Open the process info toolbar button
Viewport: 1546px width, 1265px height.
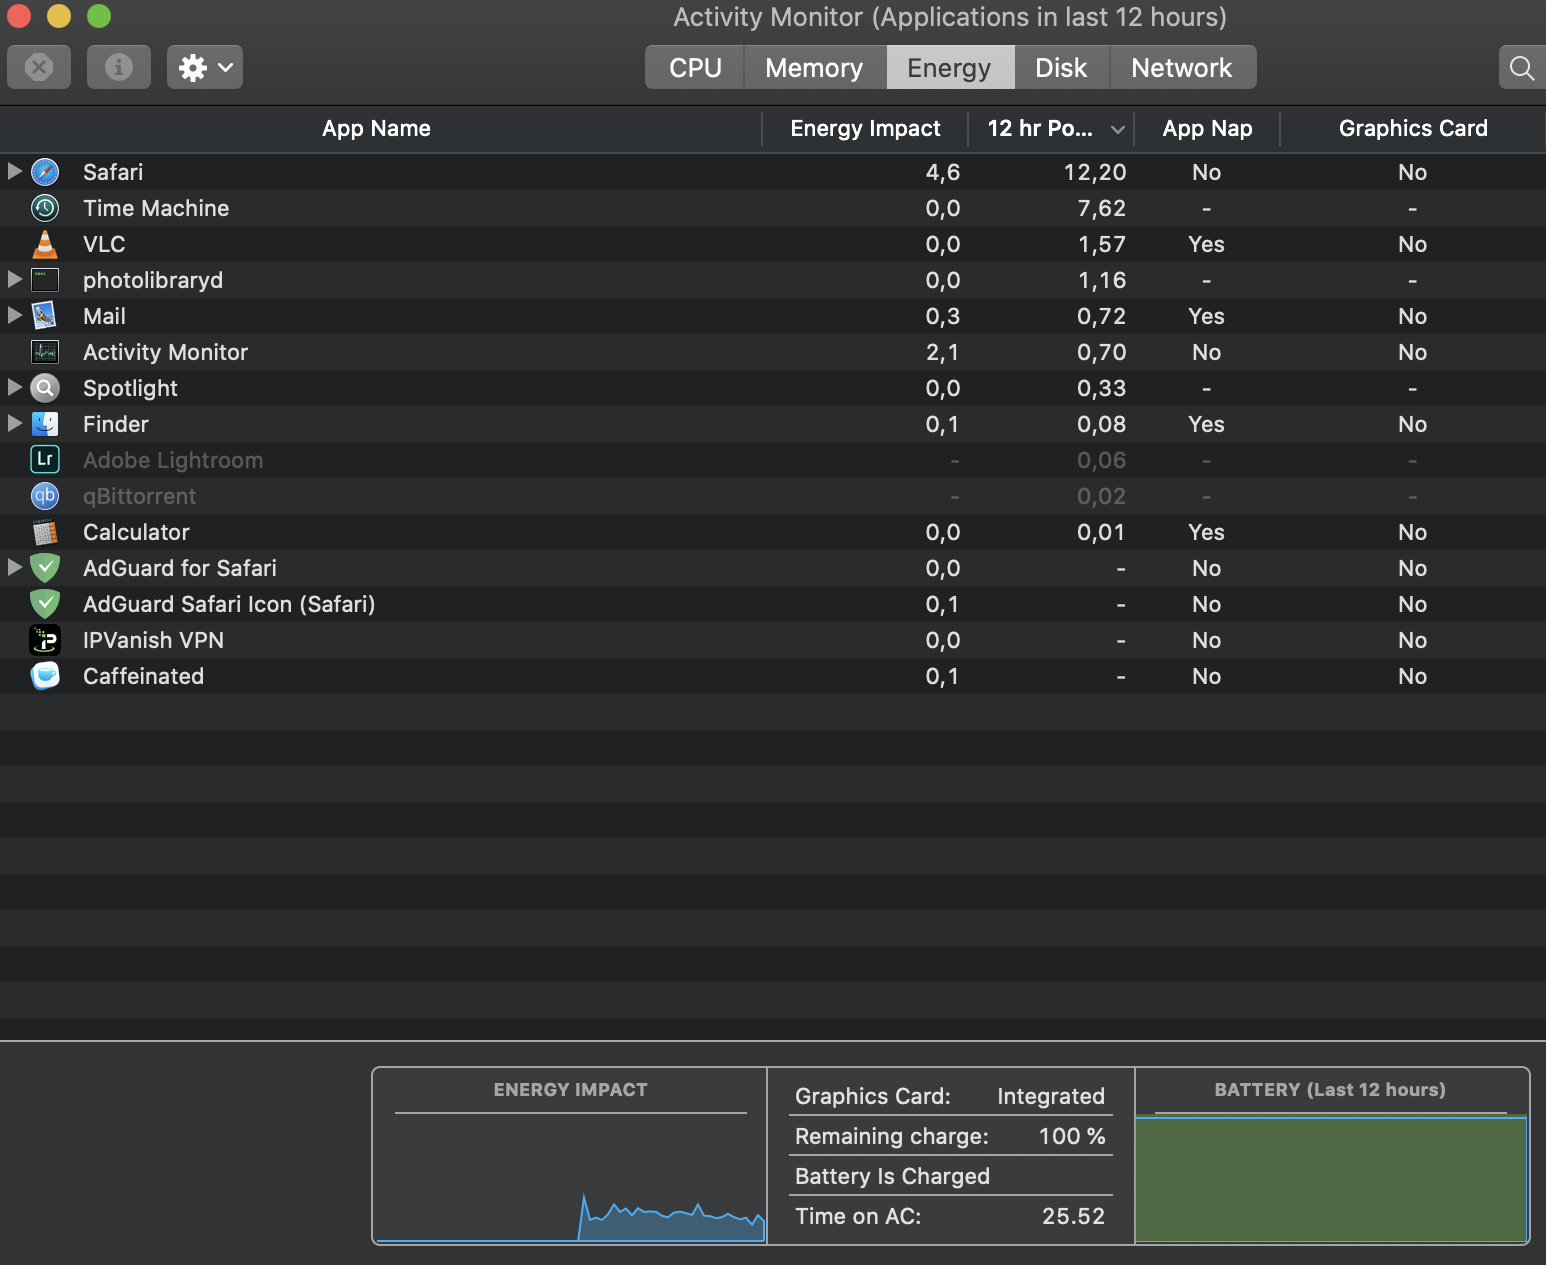pyautogui.click(x=119, y=67)
